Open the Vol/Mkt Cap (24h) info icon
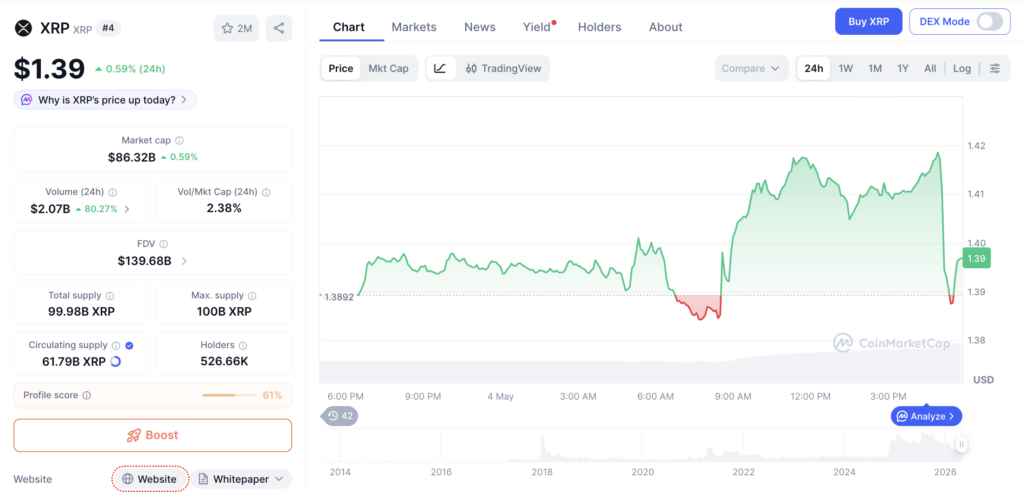Image resolution: width=1024 pixels, height=492 pixels. (x=266, y=192)
